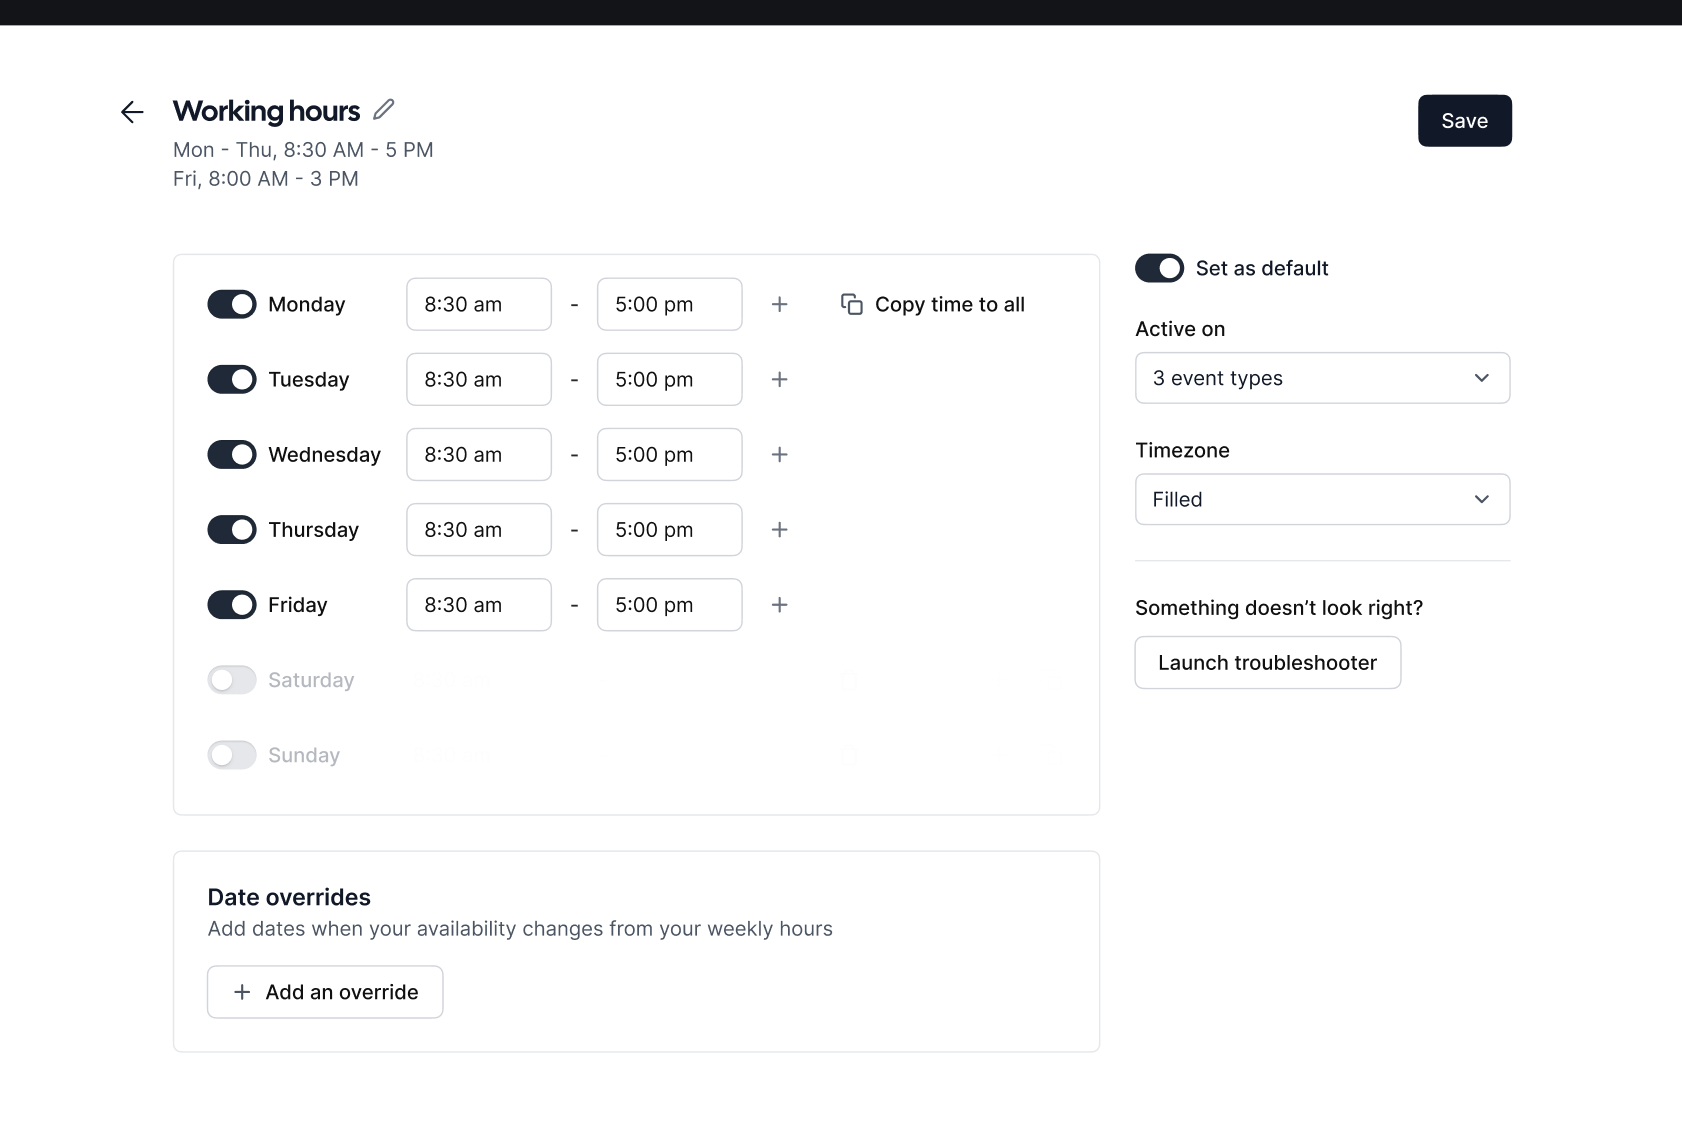
Task: Add a time interval for Wednesday
Action: (780, 454)
